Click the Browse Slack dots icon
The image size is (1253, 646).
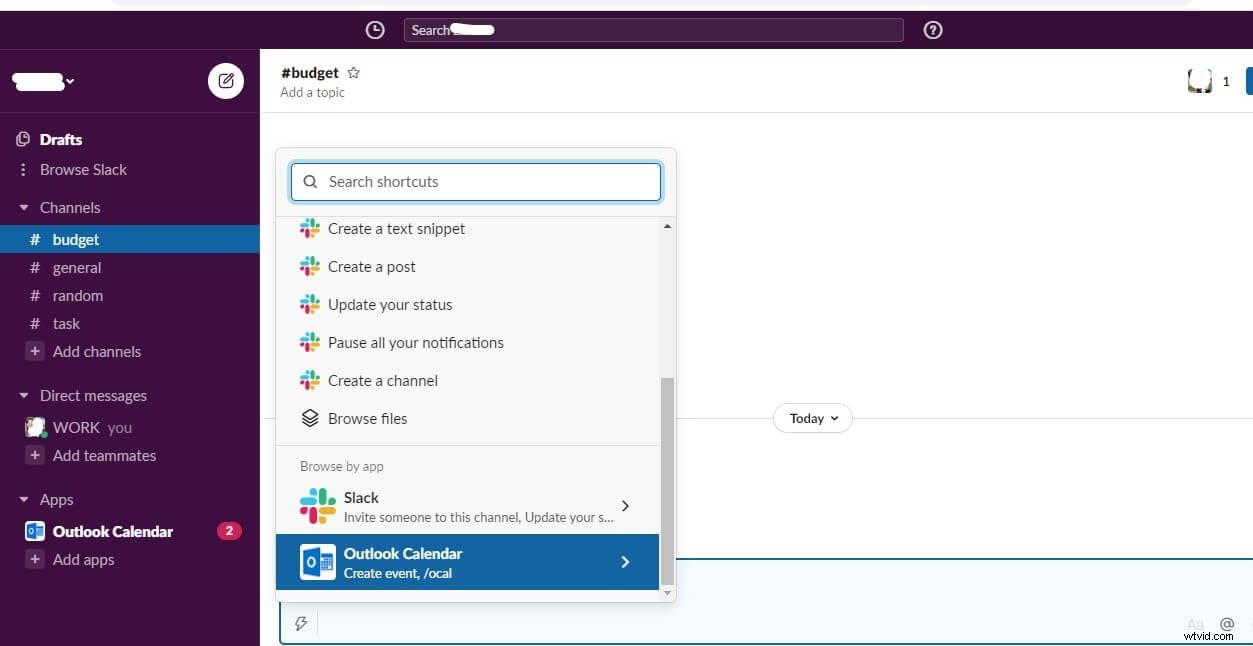tap(23, 169)
